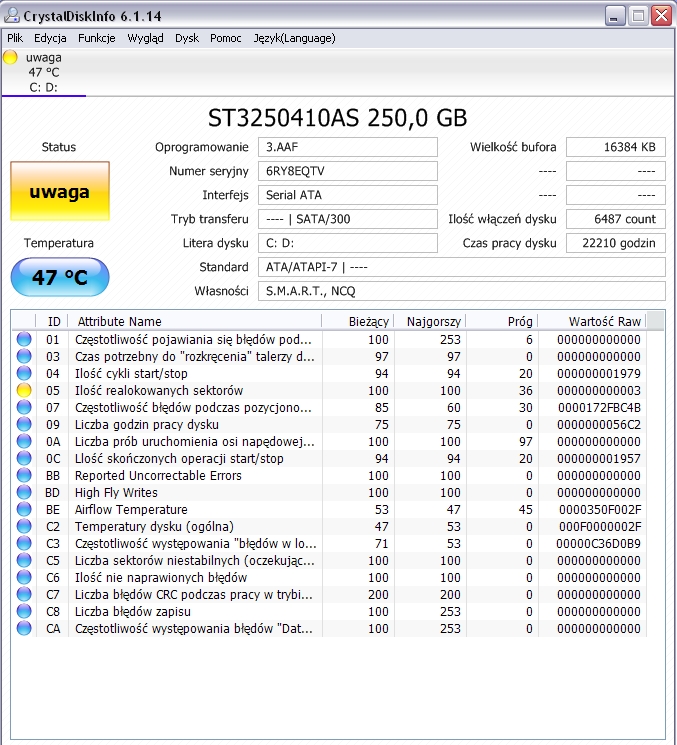Open the Pomoc menu
677x745 pixels.
(226, 38)
